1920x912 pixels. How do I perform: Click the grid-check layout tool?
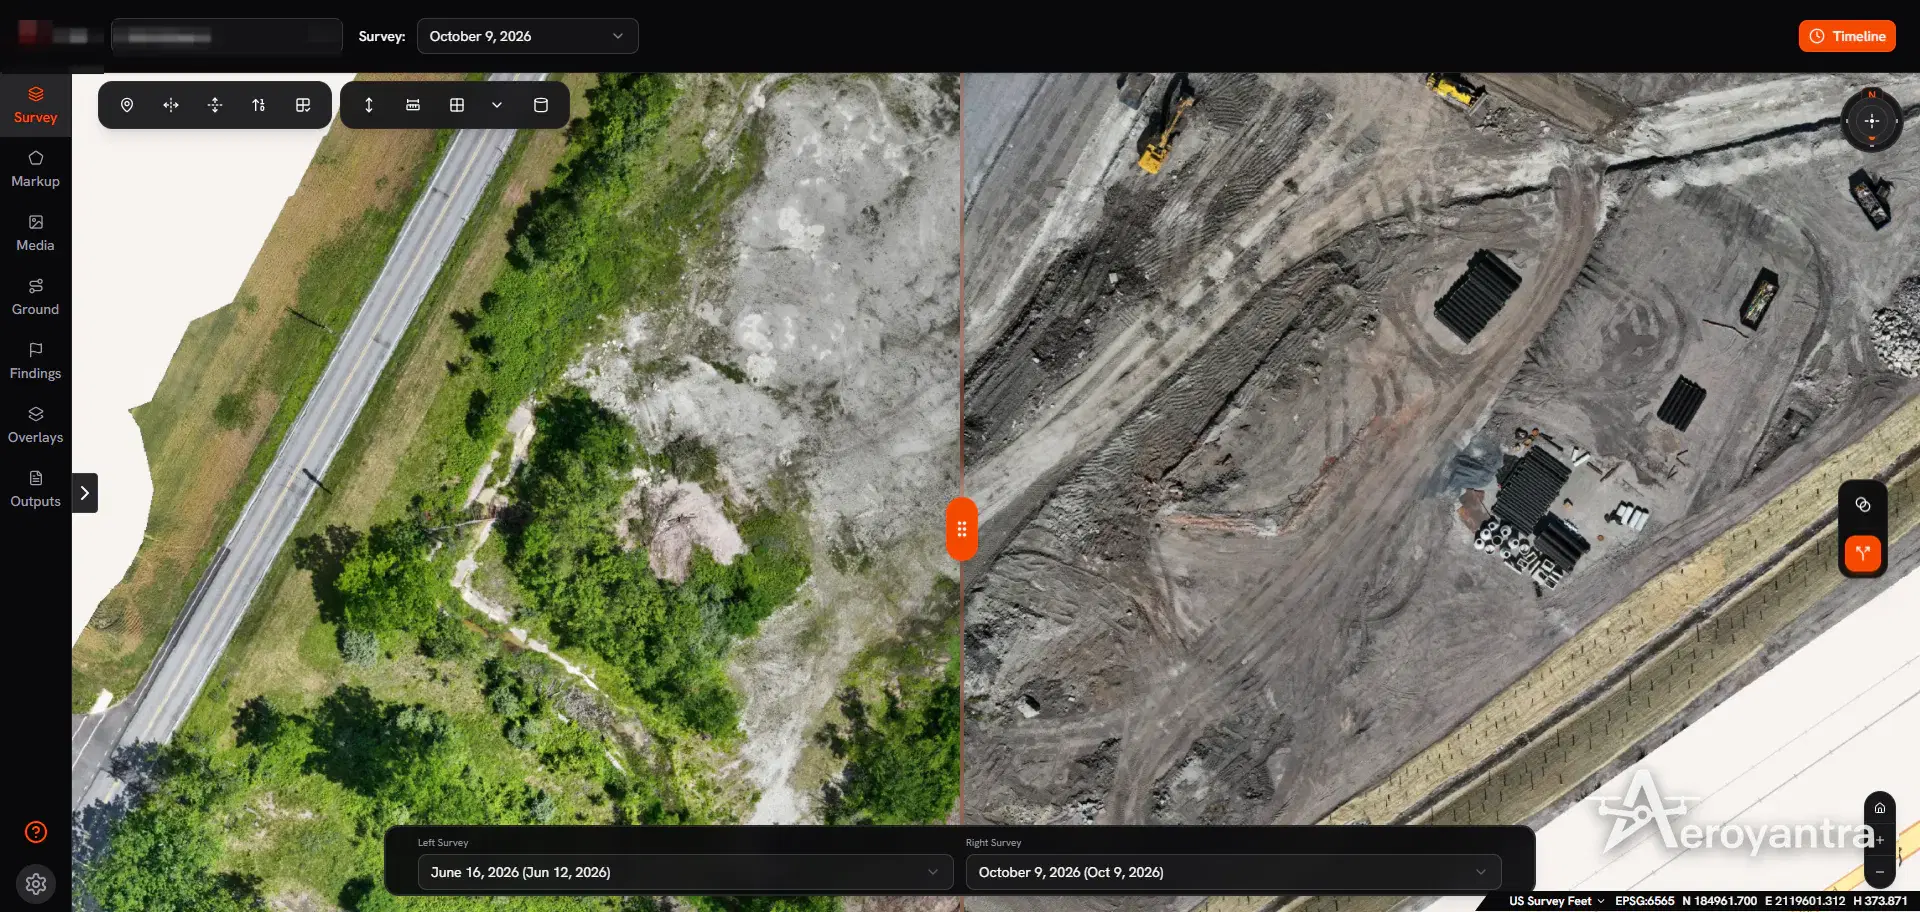[x=303, y=105]
